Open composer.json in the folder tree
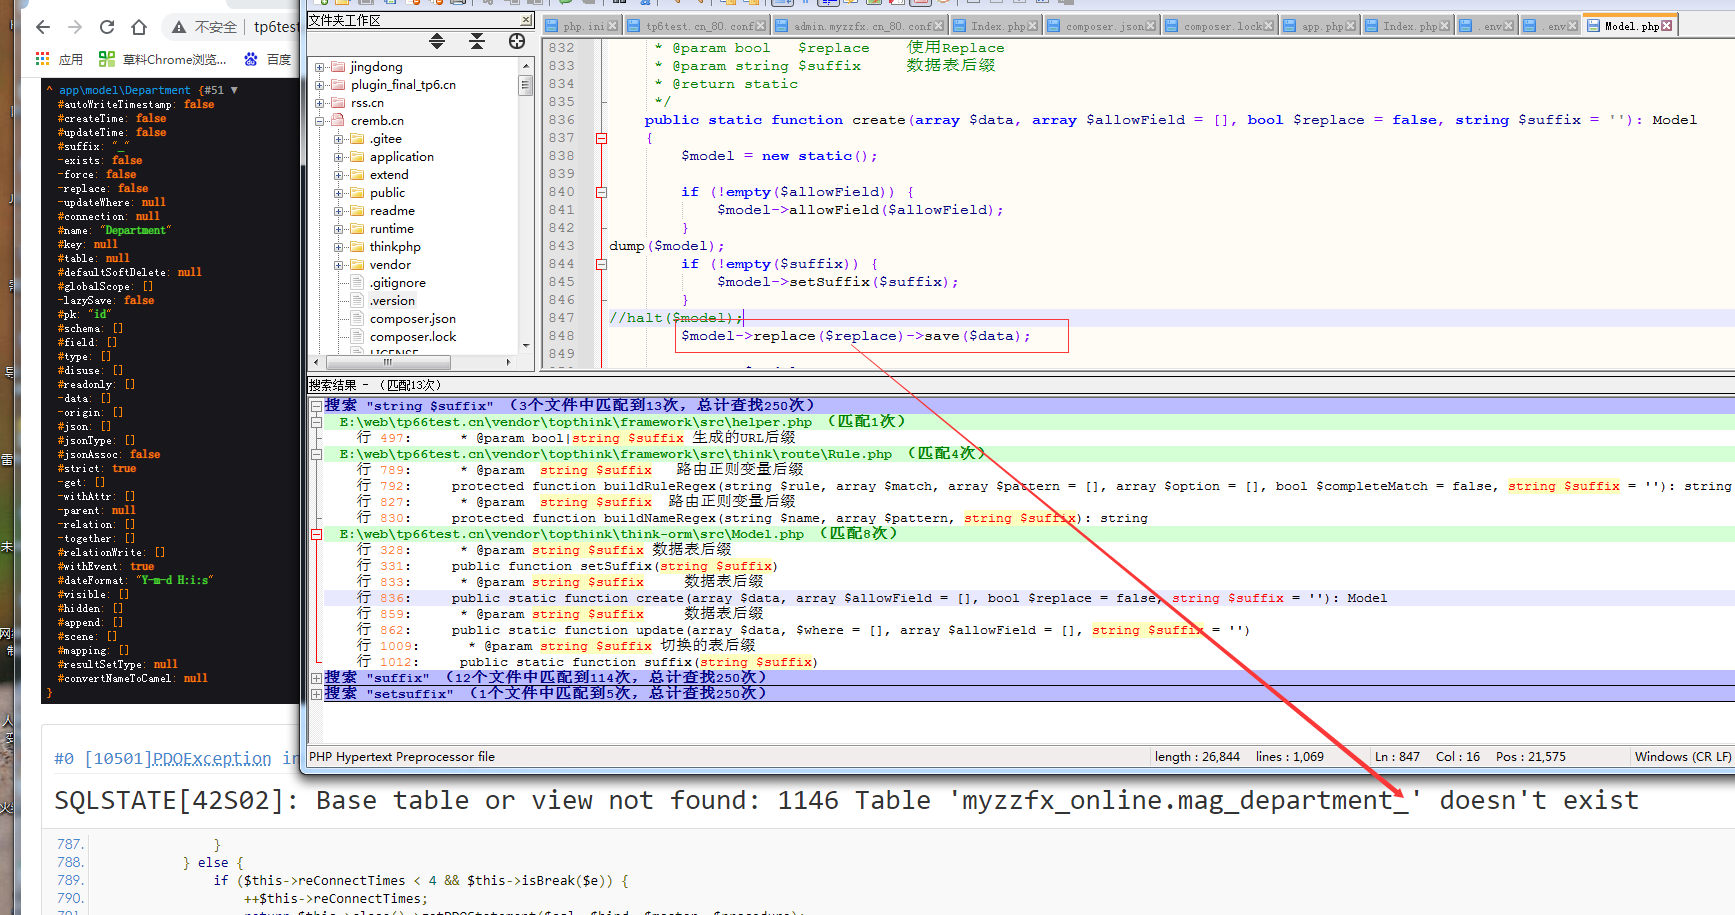The image size is (1735, 915). pos(413,319)
